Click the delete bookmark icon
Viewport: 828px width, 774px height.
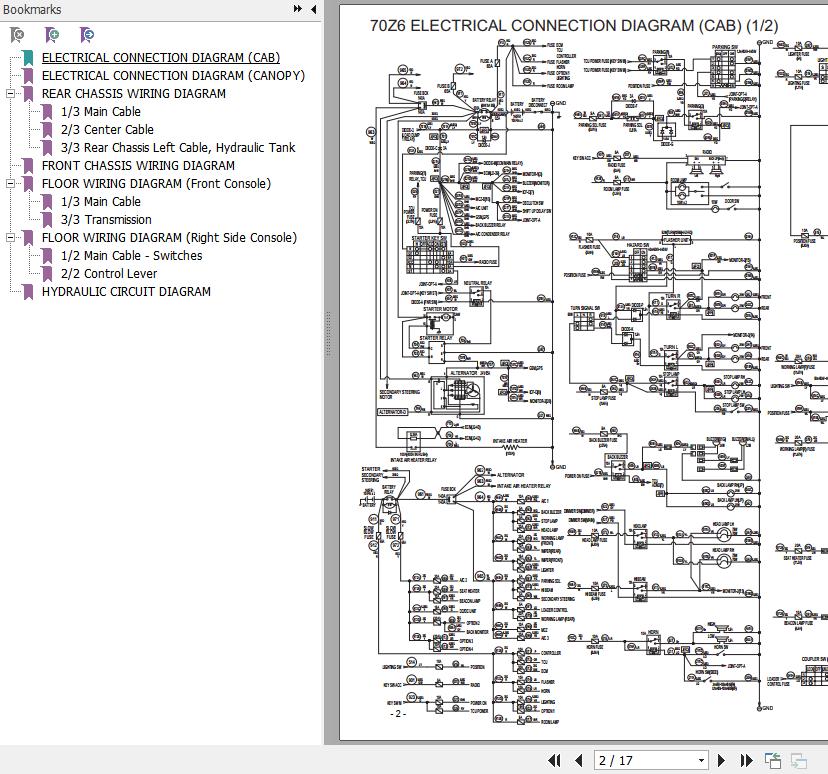click(17, 35)
